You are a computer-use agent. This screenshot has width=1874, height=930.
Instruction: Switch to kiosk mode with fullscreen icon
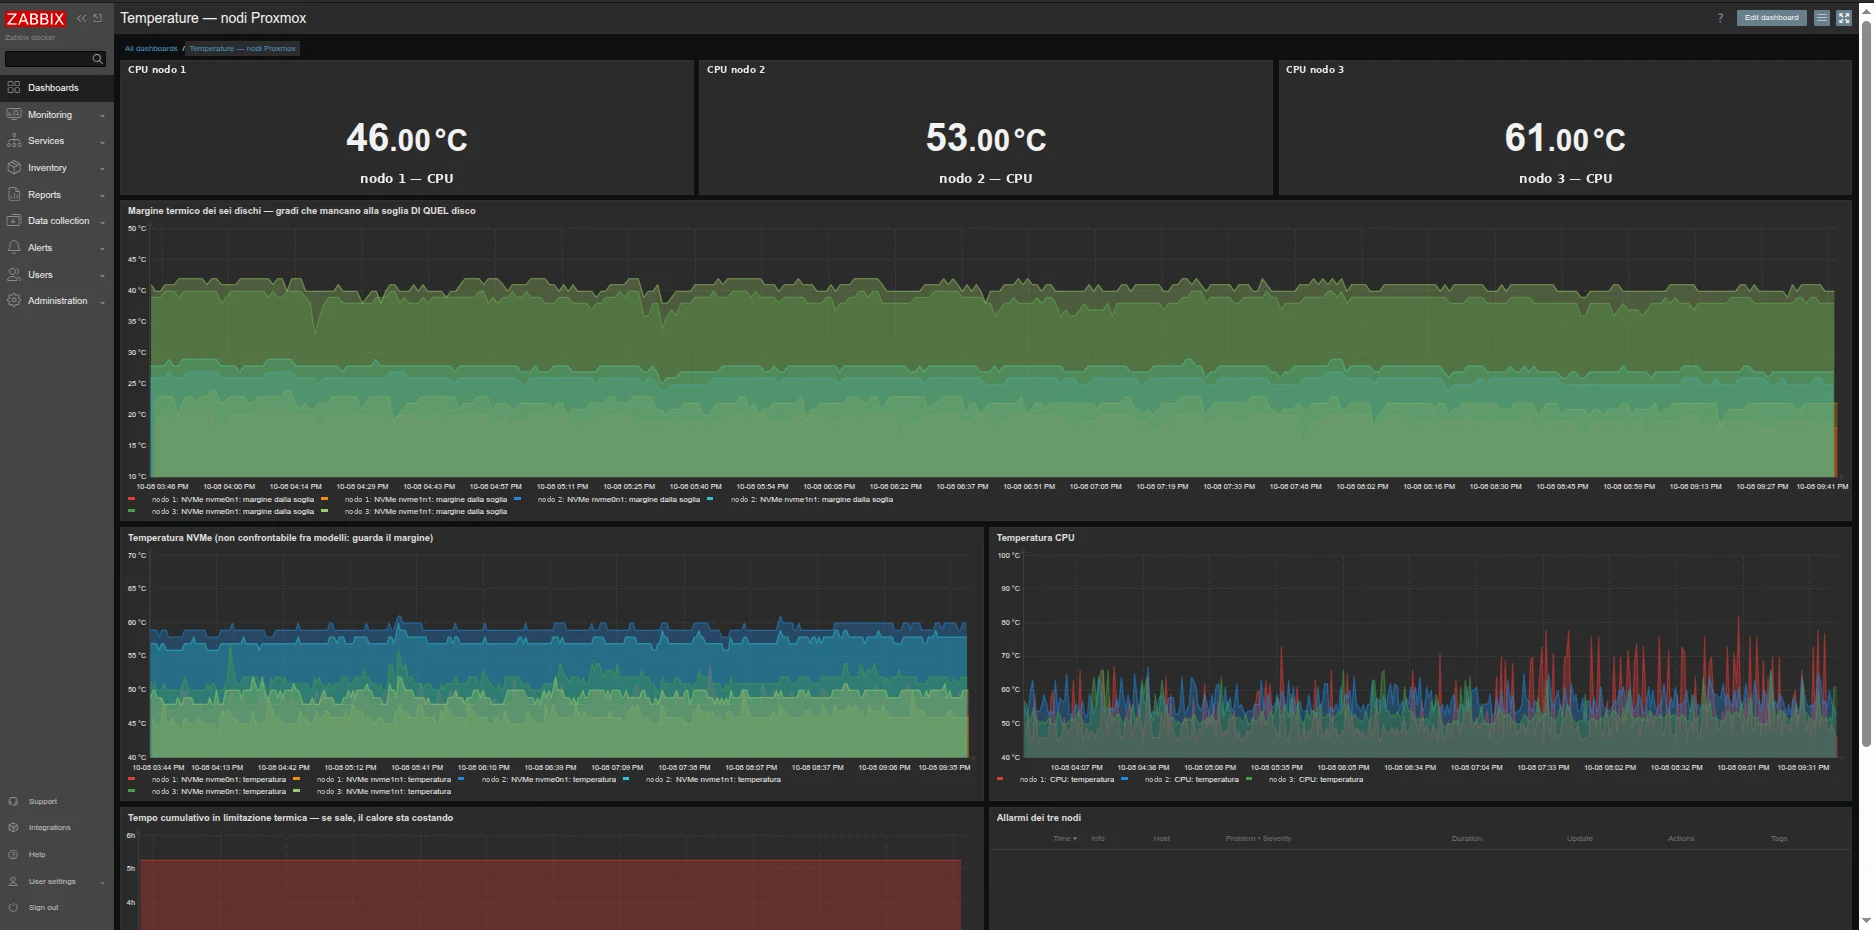click(1844, 18)
